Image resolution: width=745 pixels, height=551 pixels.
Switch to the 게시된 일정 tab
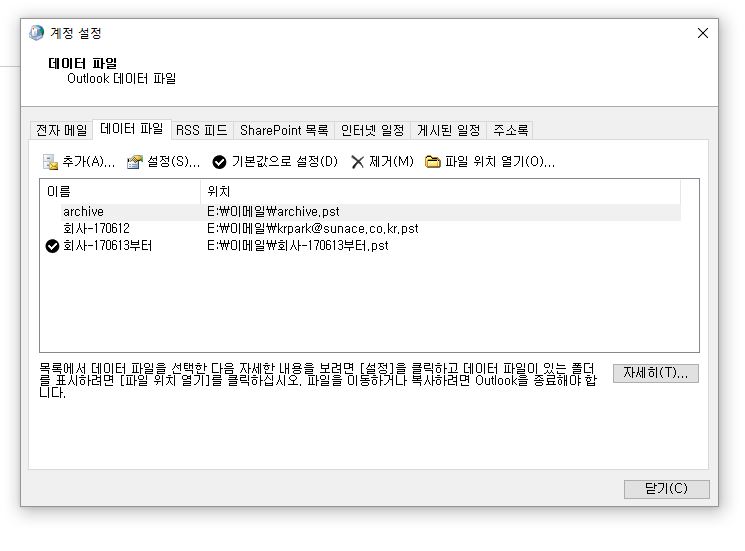click(449, 130)
